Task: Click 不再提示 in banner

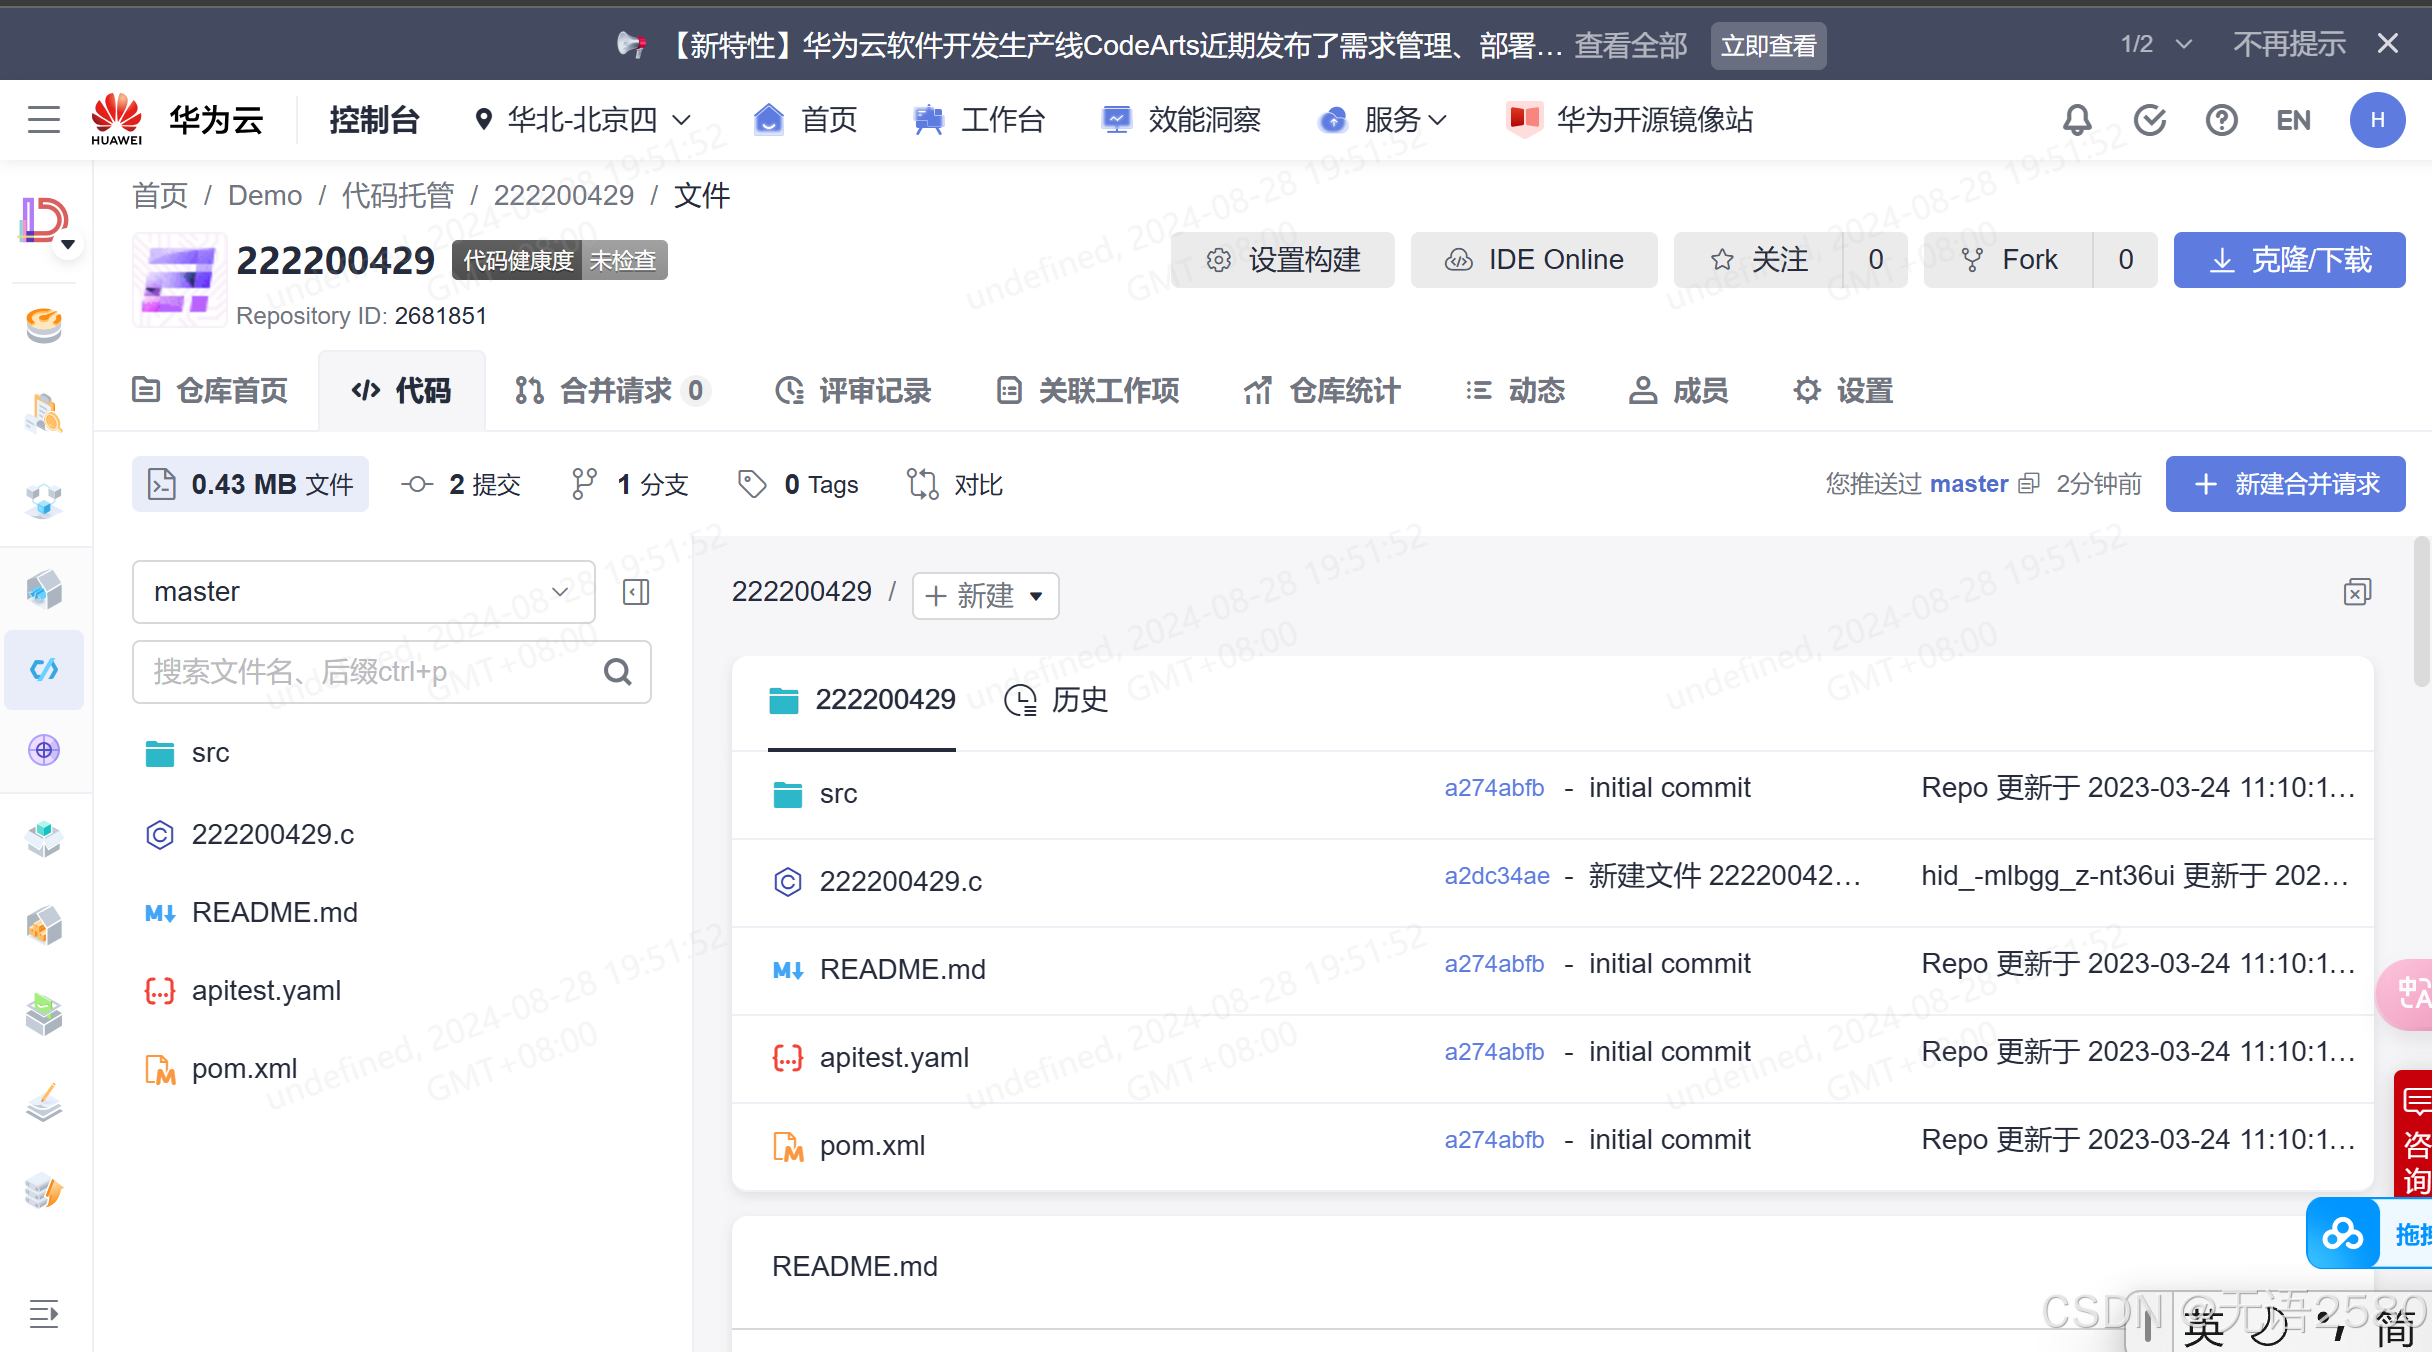Action: [2290, 44]
